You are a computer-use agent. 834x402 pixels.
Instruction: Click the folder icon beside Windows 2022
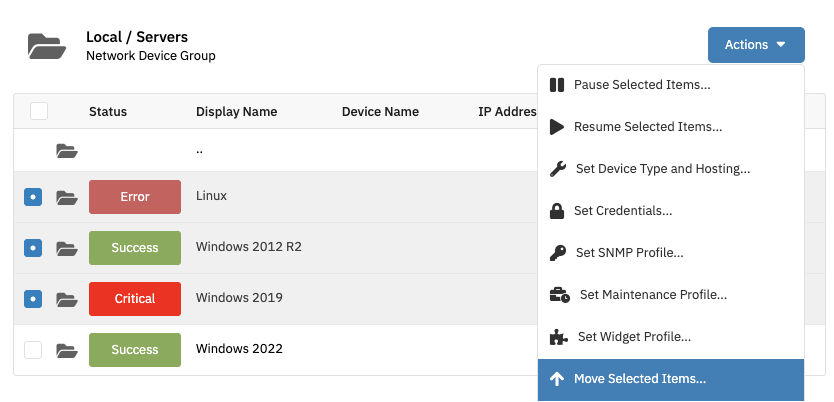point(67,350)
